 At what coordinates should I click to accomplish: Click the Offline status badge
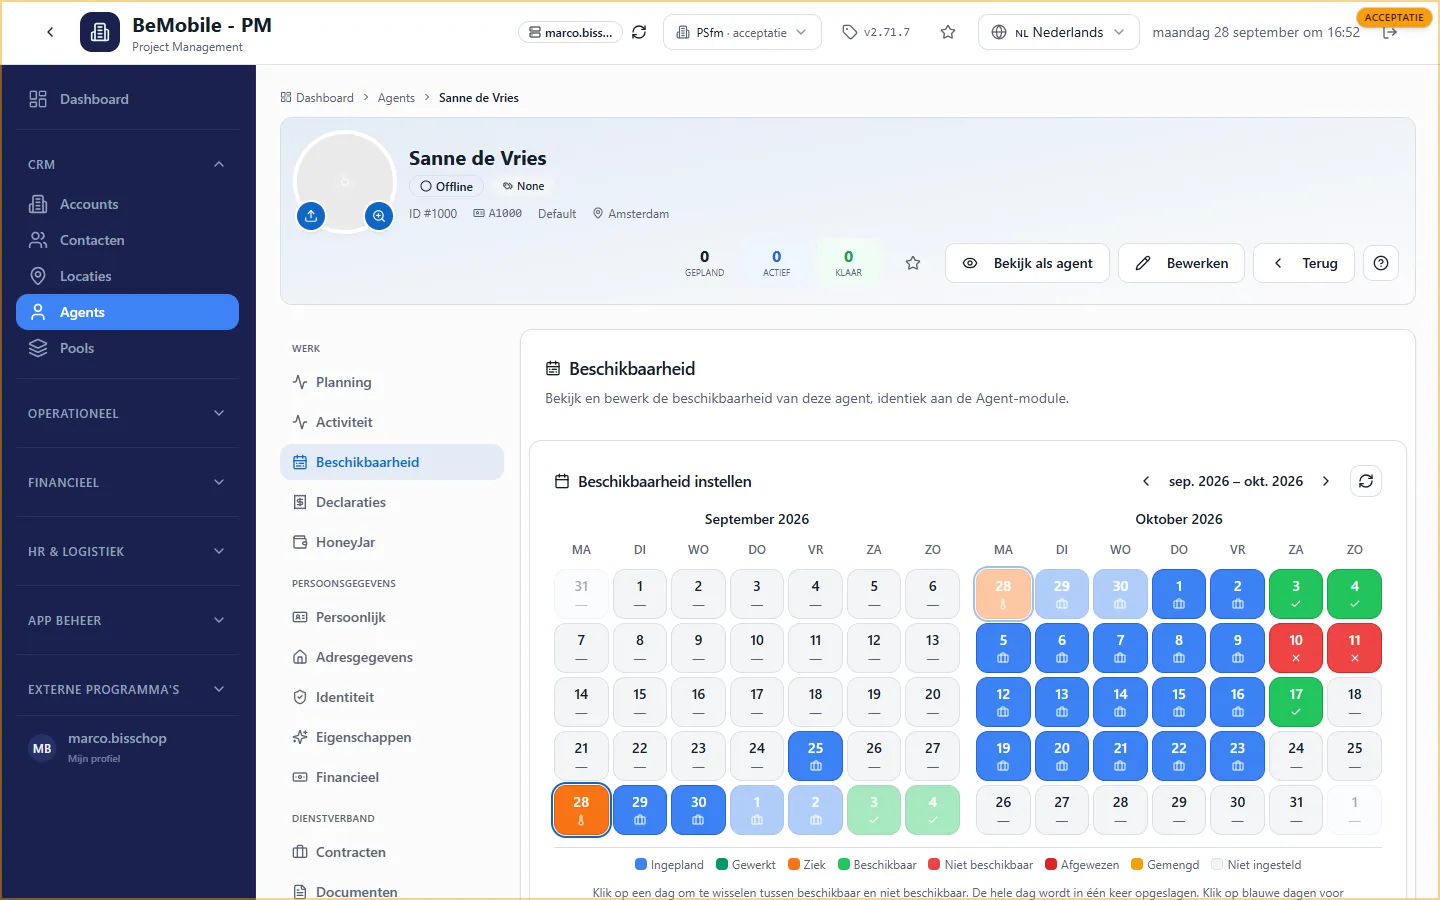tap(446, 186)
